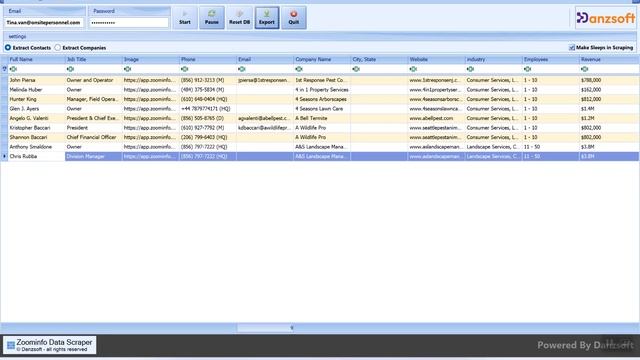
Task: Click the $788,000 revenue cell
Action: [x=609, y=80]
